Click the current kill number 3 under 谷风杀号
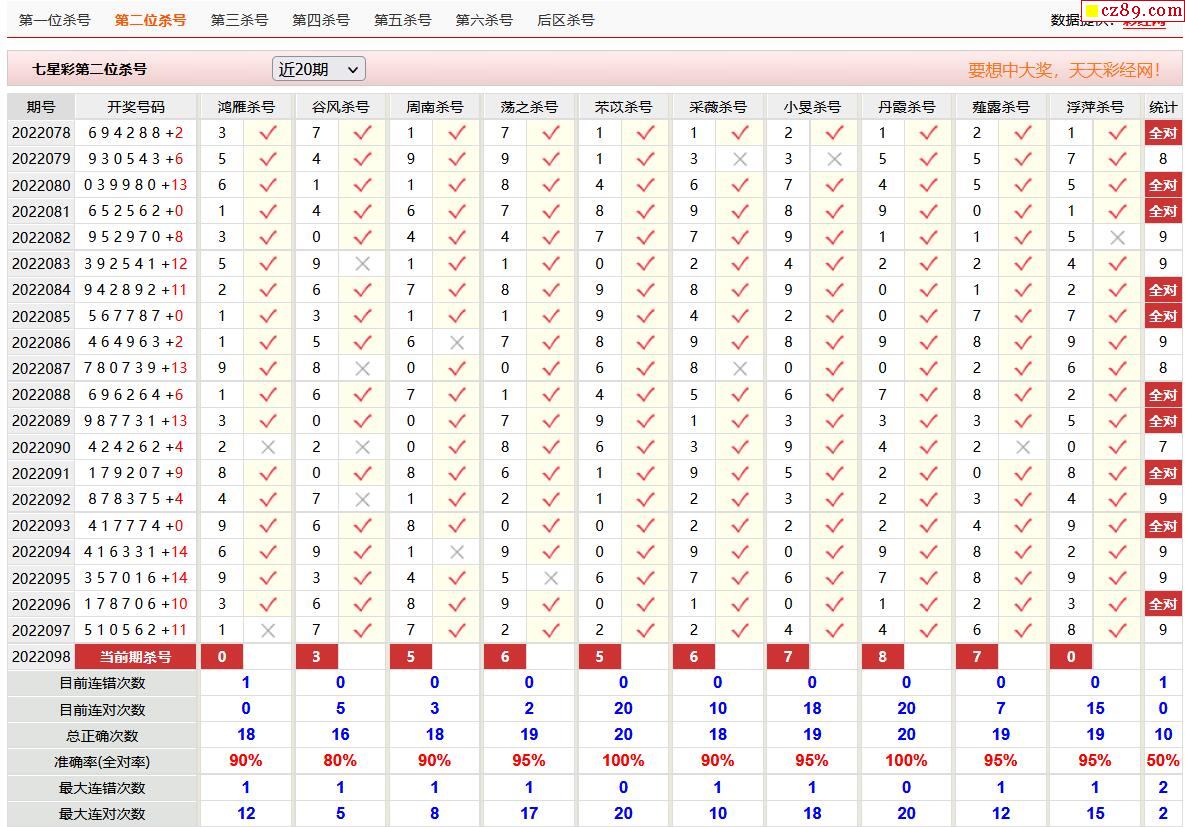Screen dimensions: 1185x827 coord(316,657)
